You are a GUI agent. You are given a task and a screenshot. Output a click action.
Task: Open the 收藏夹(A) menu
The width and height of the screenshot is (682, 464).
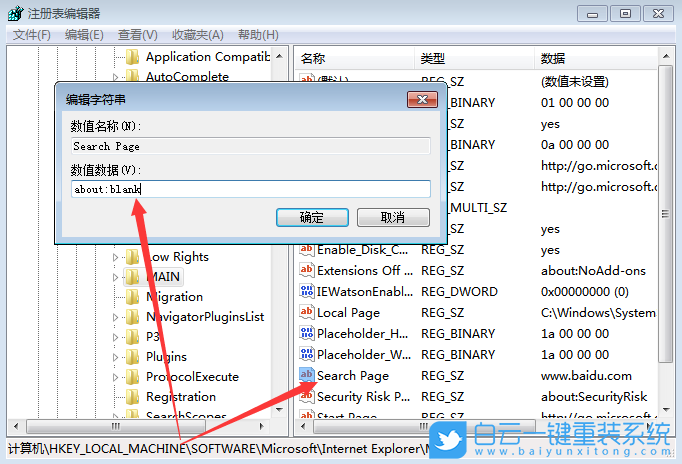196,35
